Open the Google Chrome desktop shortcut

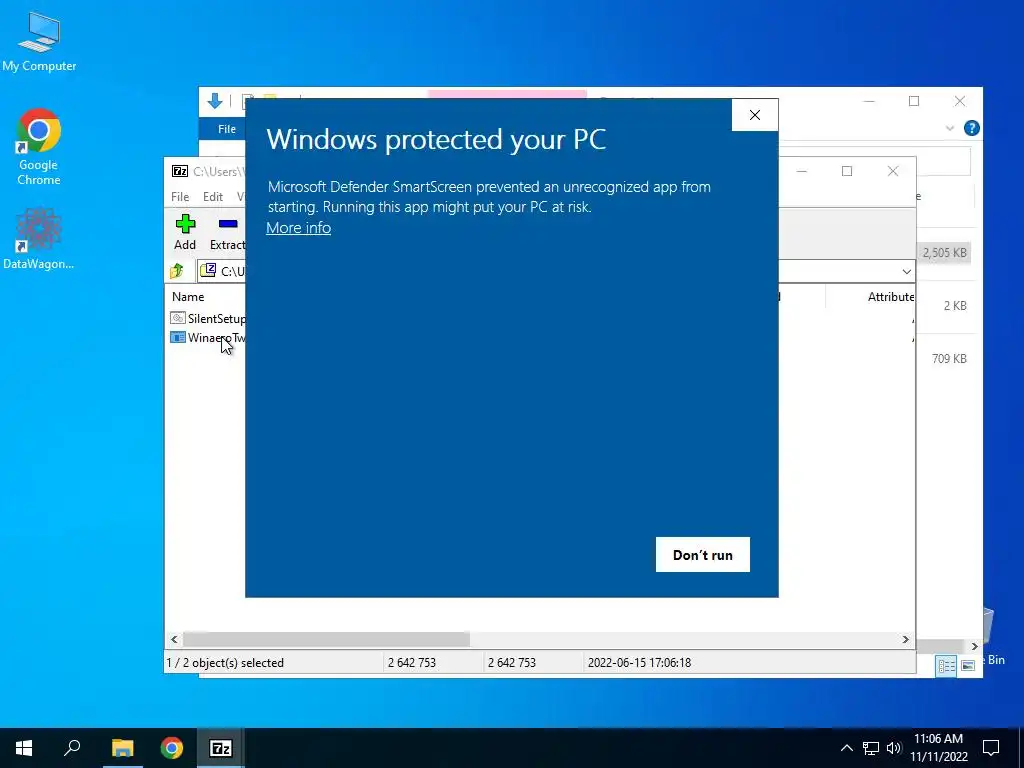tap(39, 147)
